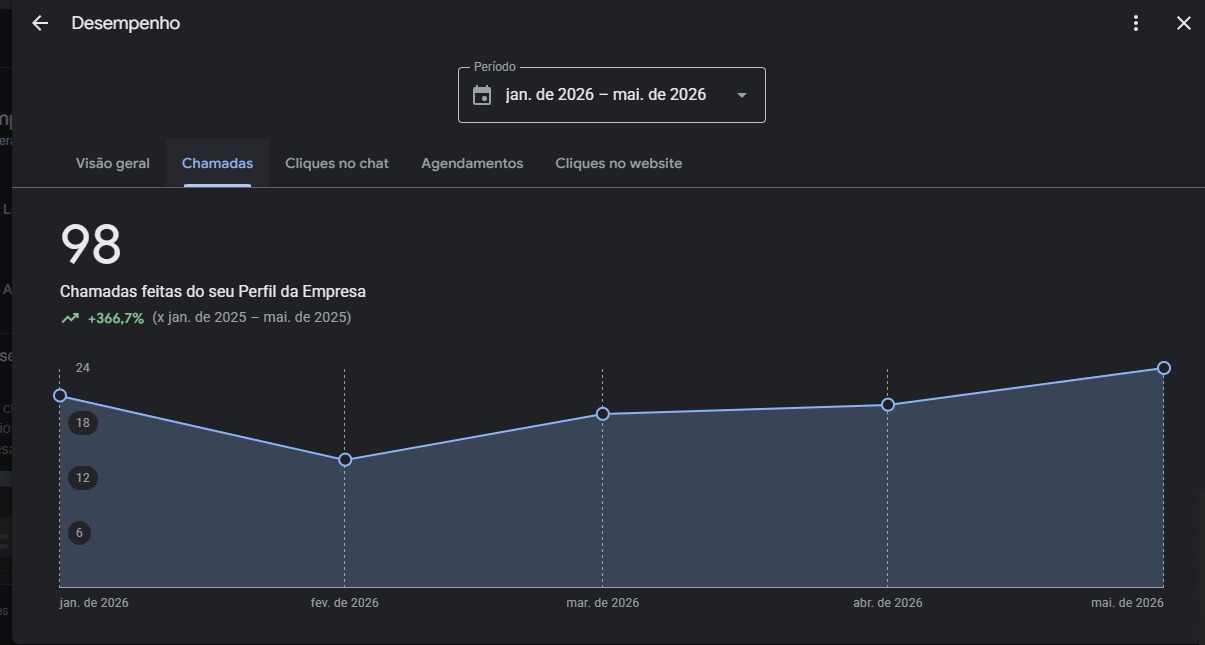1205x645 pixels.
Task: Switch to Visão geral tab
Action: click(113, 163)
